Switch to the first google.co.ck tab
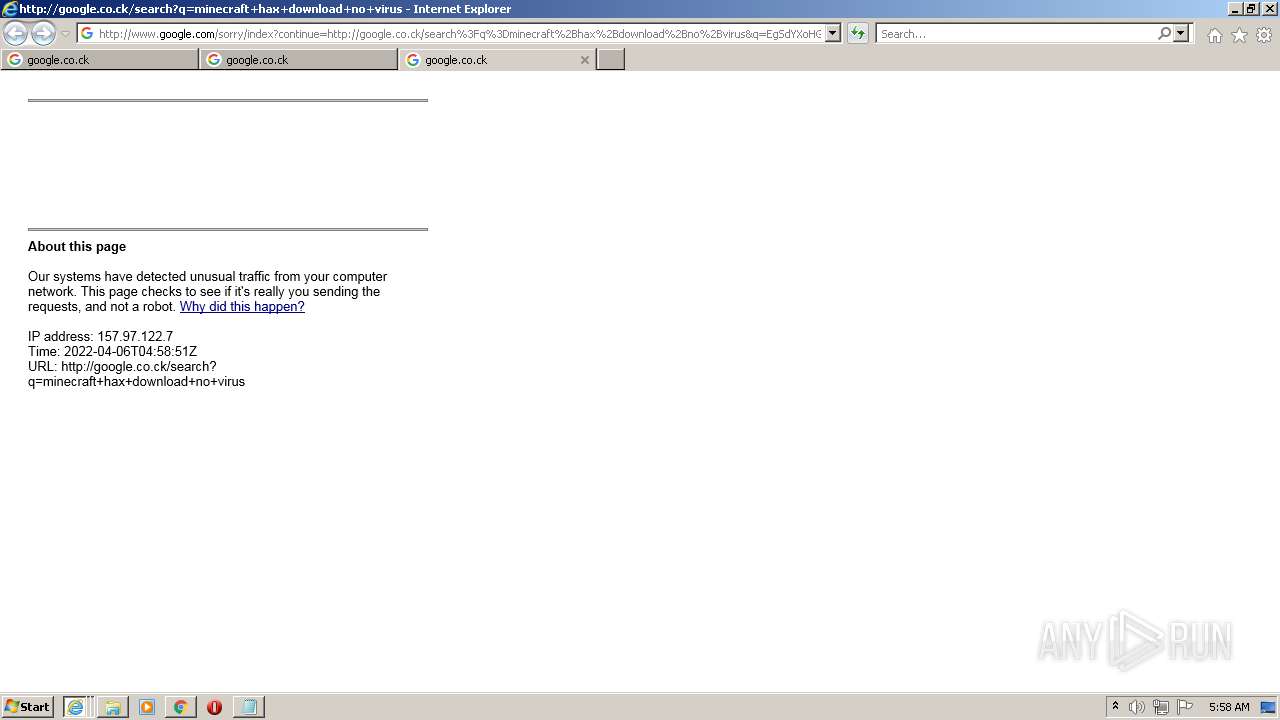The width and height of the screenshot is (1280, 720). pyautogui.click(x=100, y=60)
